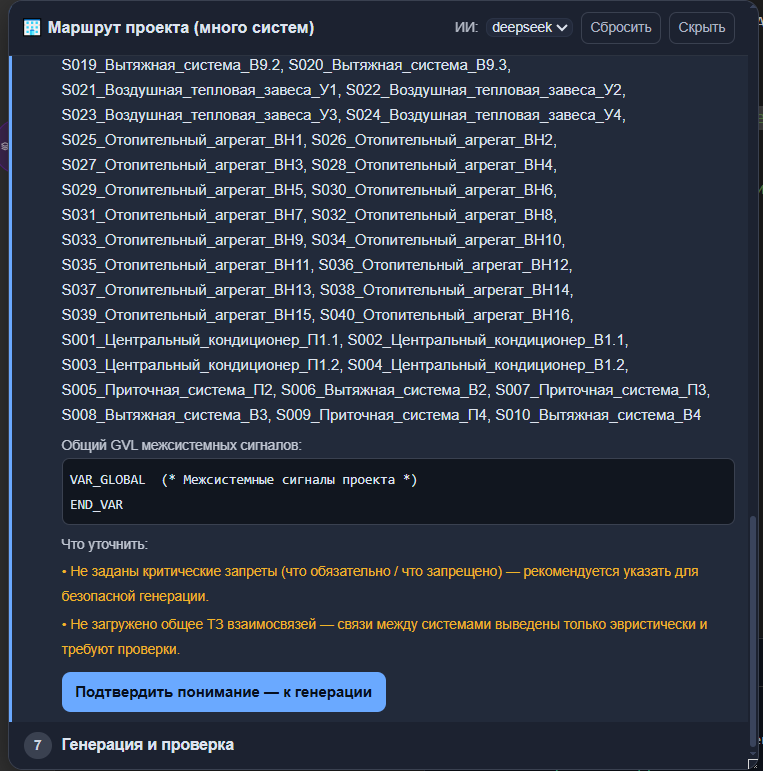
Task: Click text S033_Отопительный_агрегат_ВН9
Action: pos(182,240)
